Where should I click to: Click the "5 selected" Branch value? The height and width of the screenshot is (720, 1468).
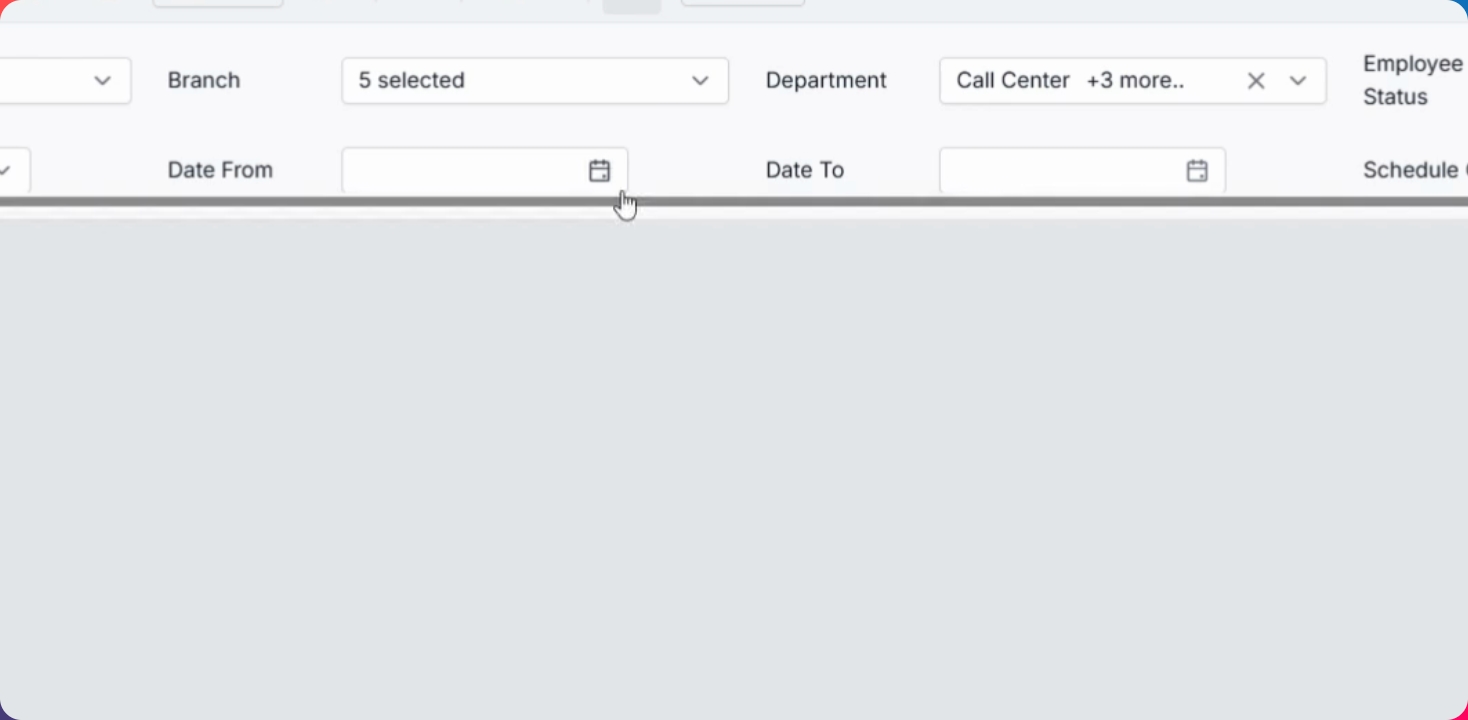point(412,81)
